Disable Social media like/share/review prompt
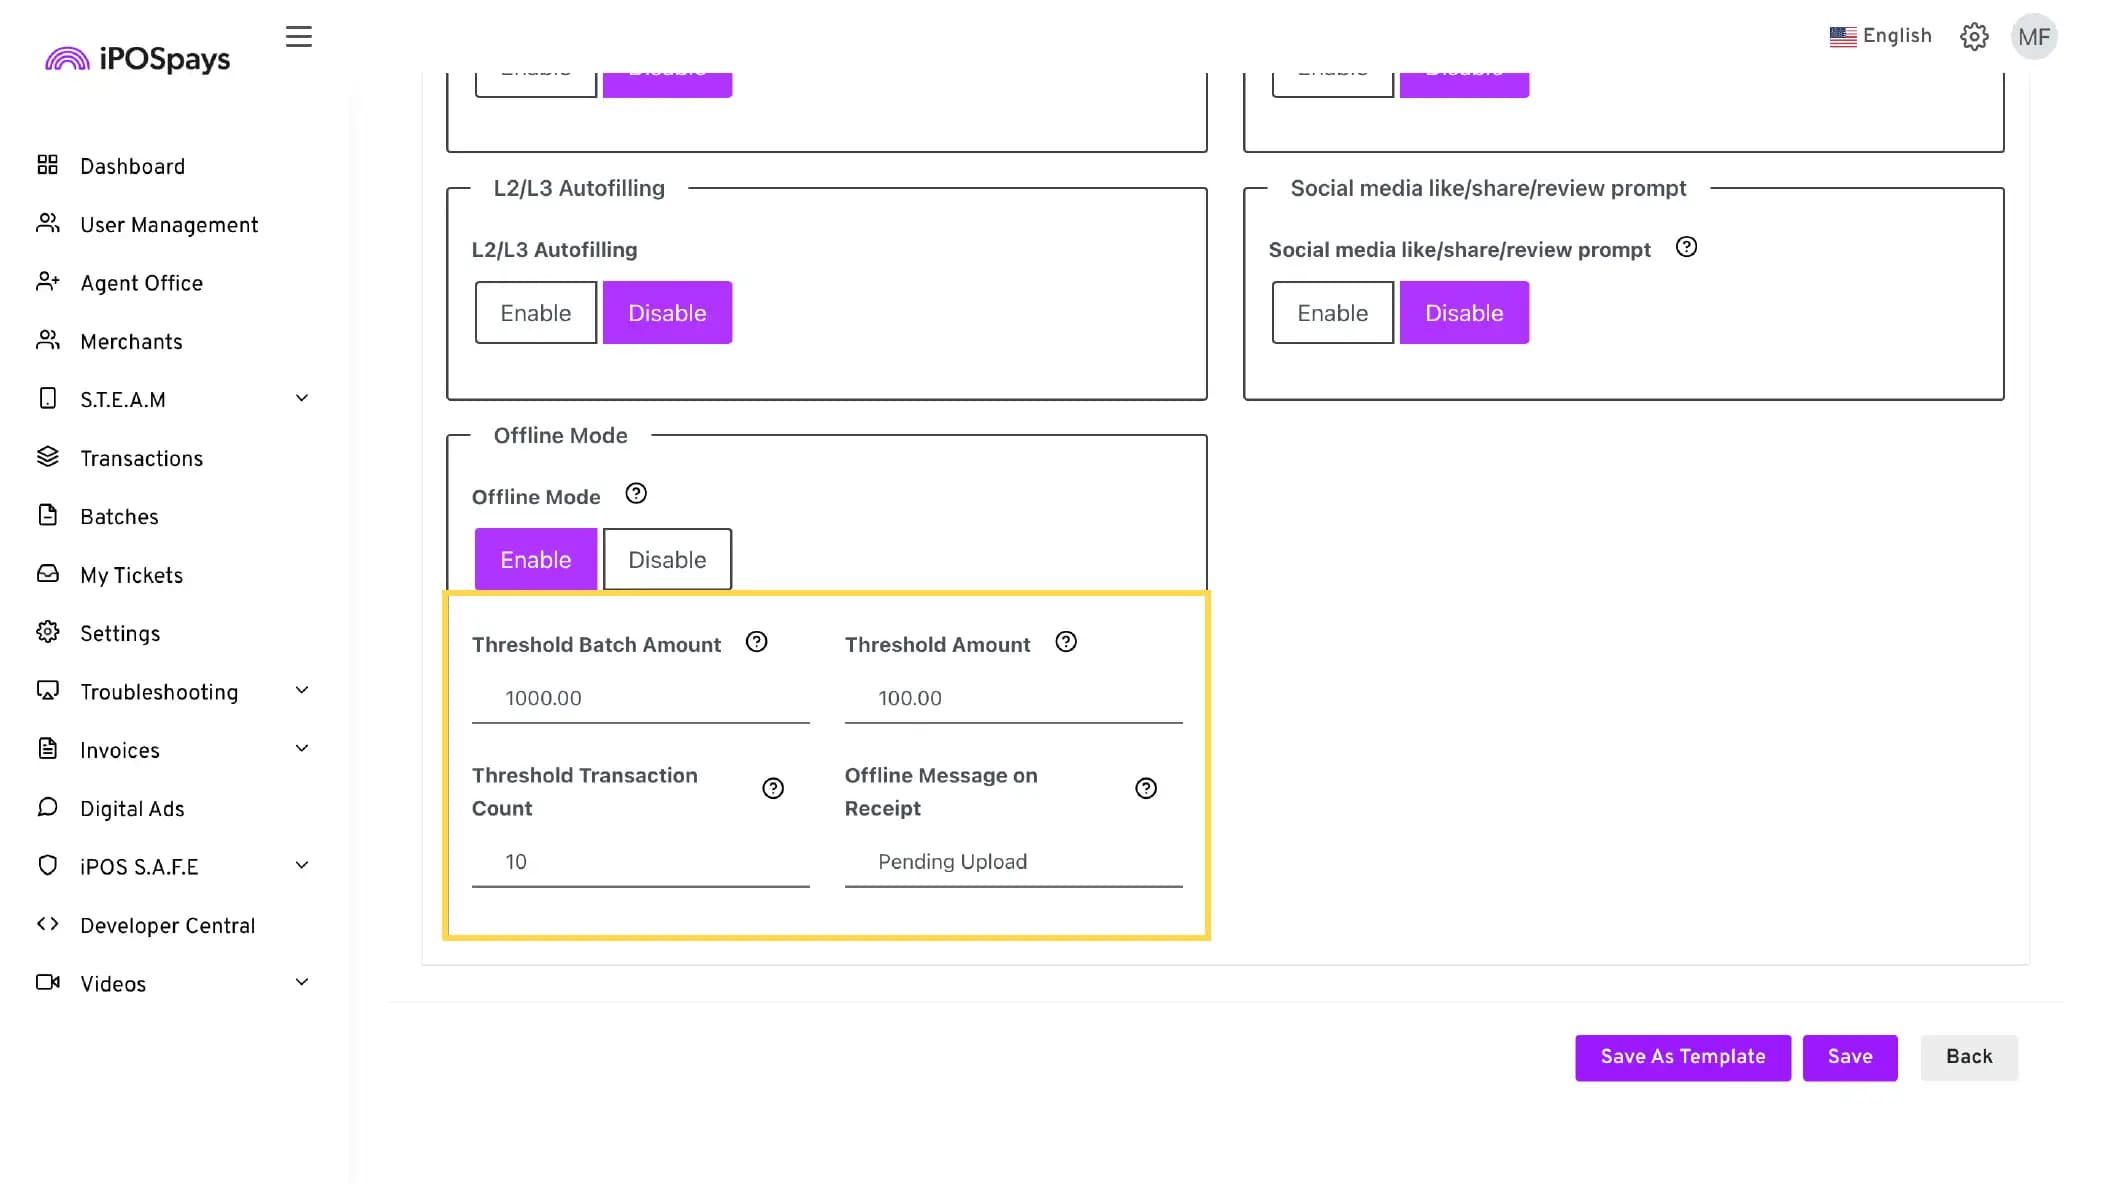This screenshot has width=2102, height=1188. click(1464, 313)
